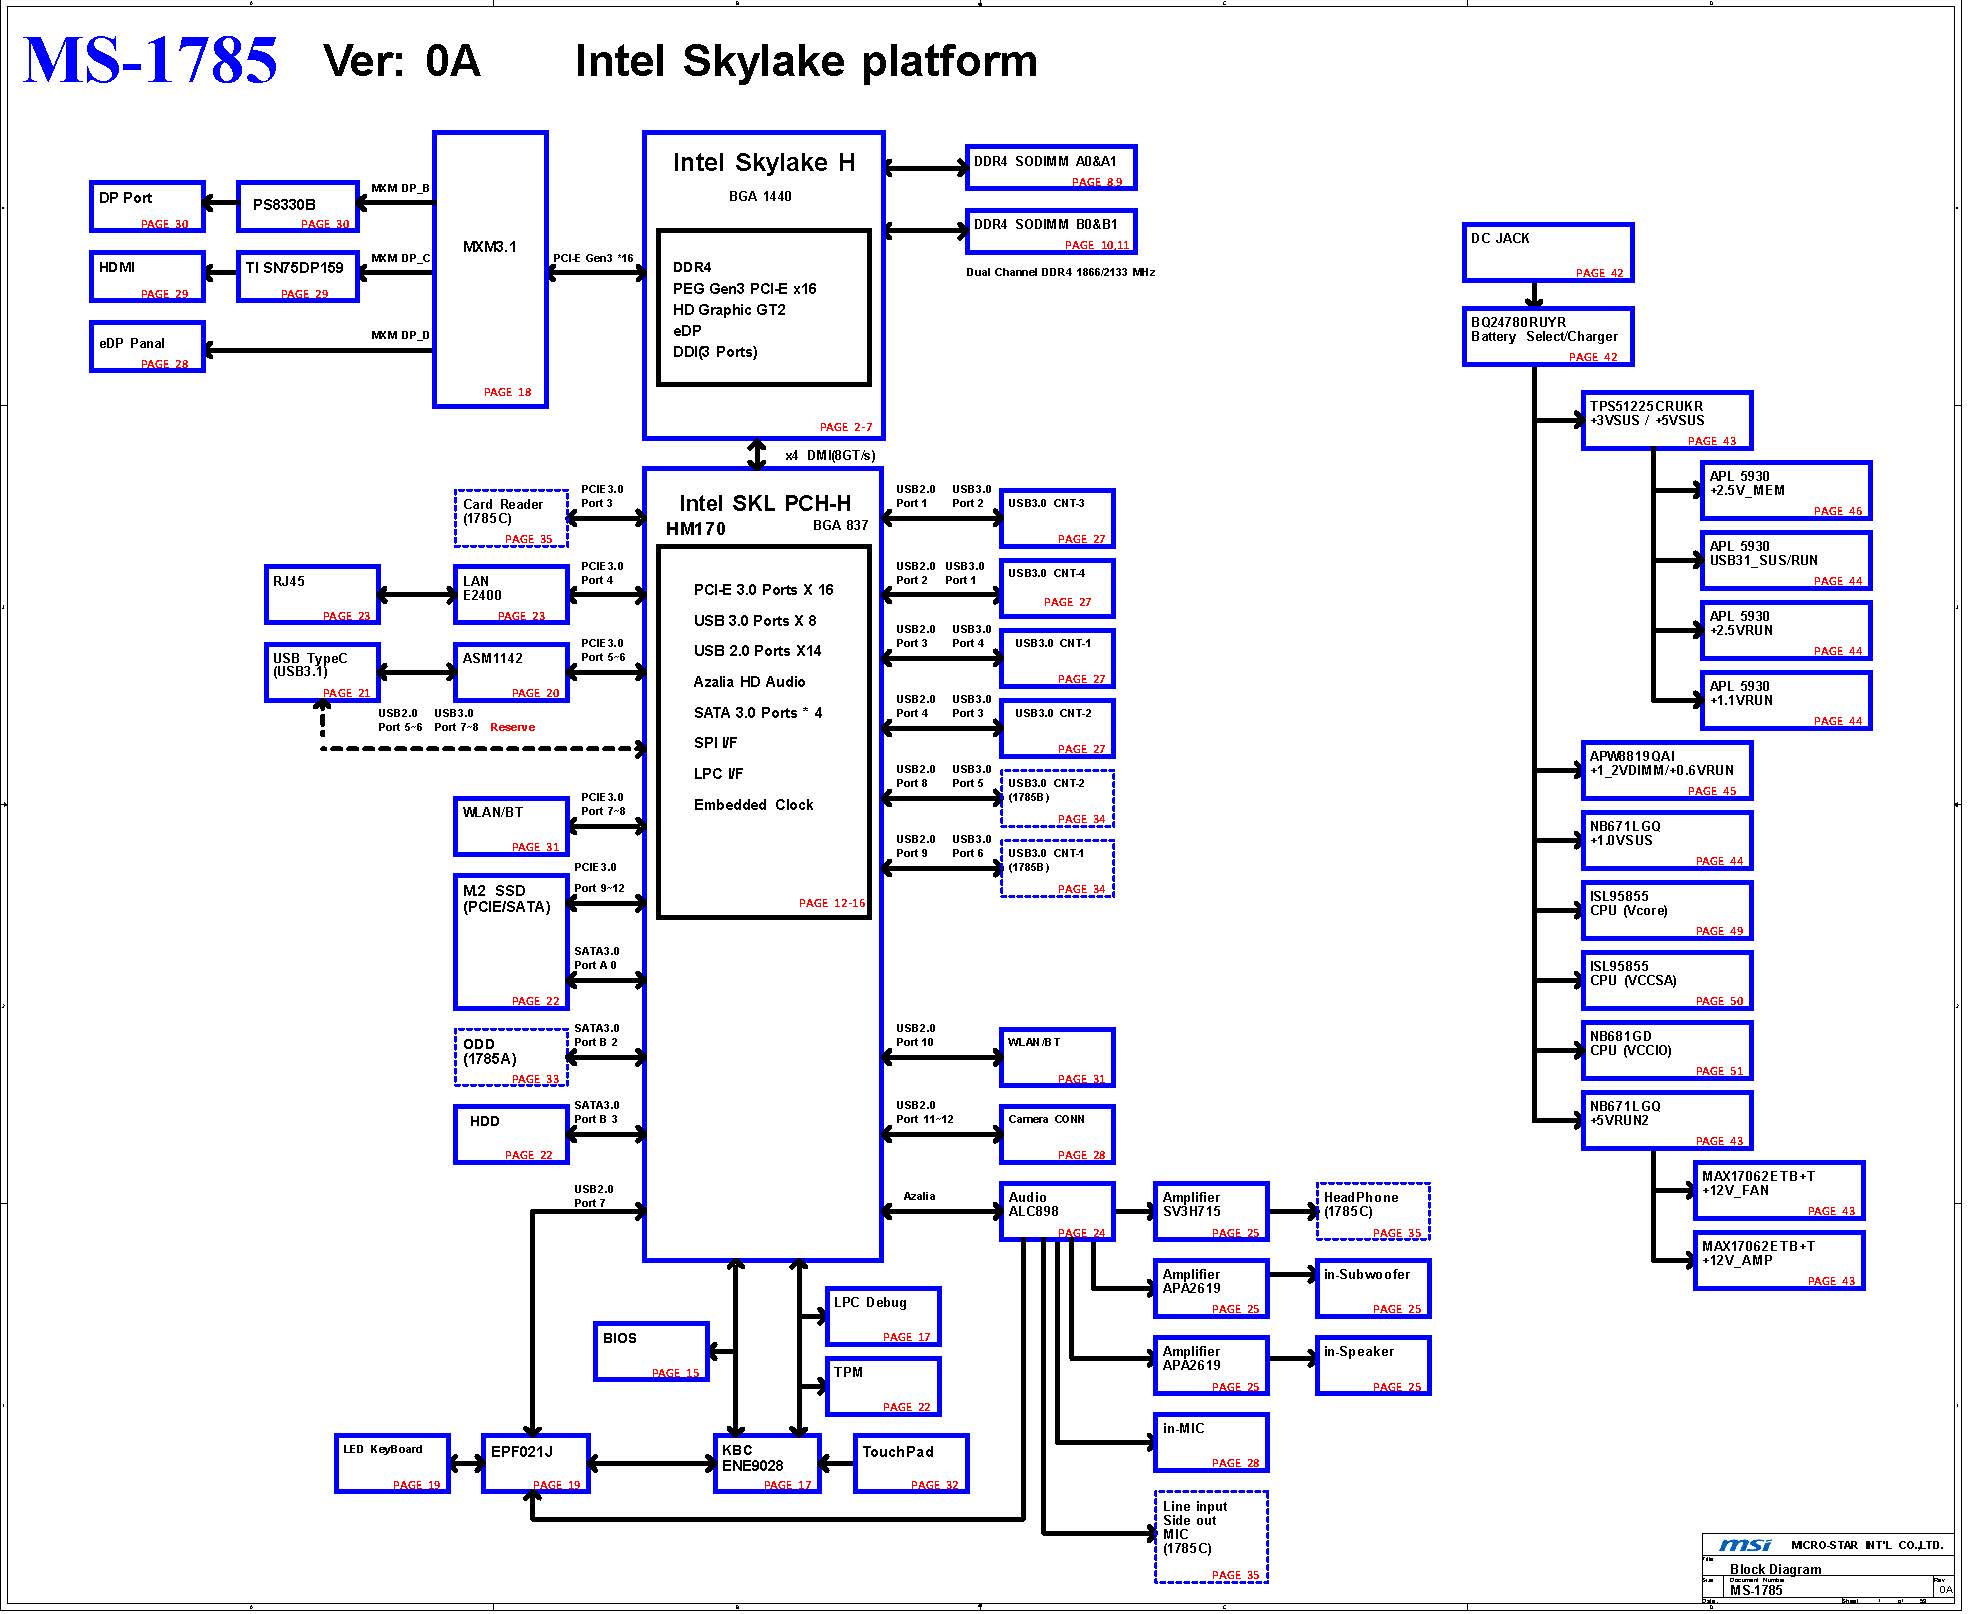Select the APL 5930 +2.5VRUN block

click(x=1786, y=631)
